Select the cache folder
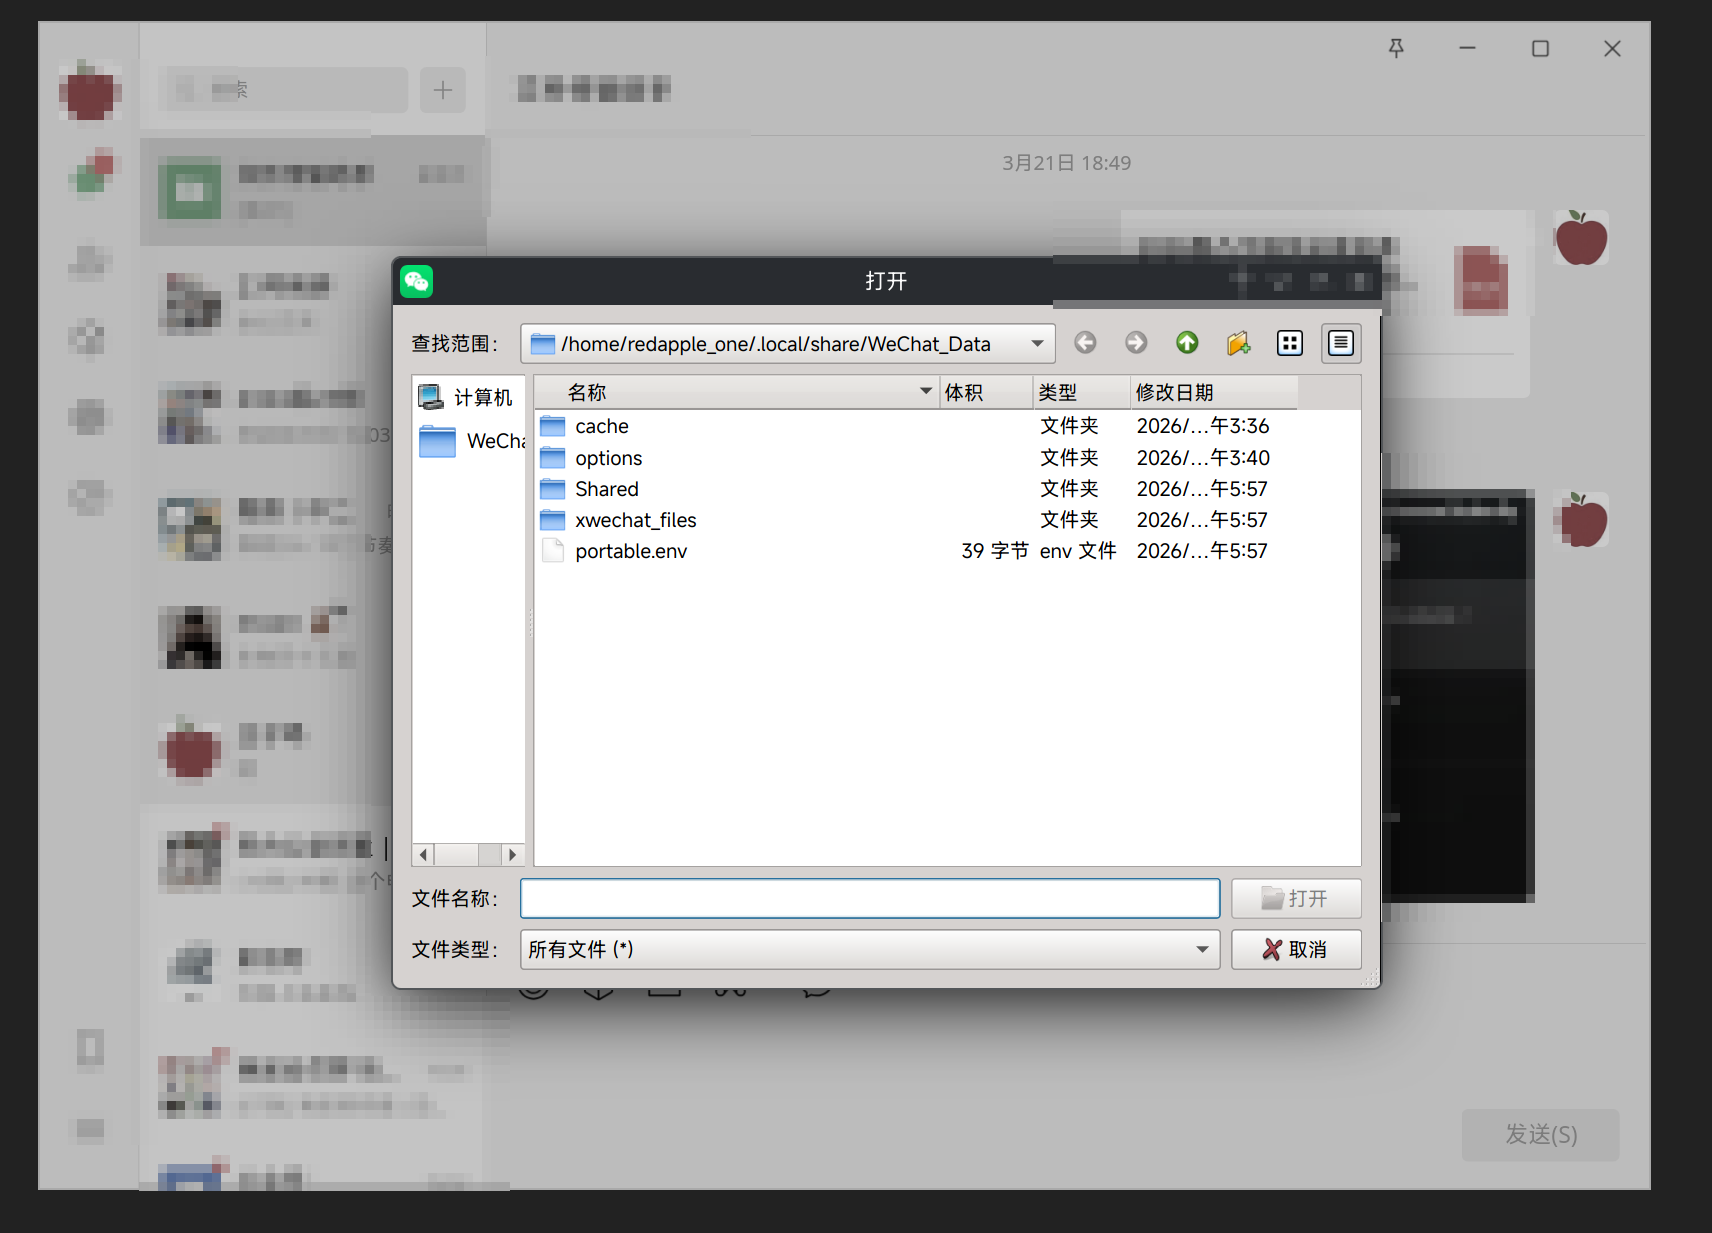Viewport: 1712px width, 1233px height. (x=601, y=426)
